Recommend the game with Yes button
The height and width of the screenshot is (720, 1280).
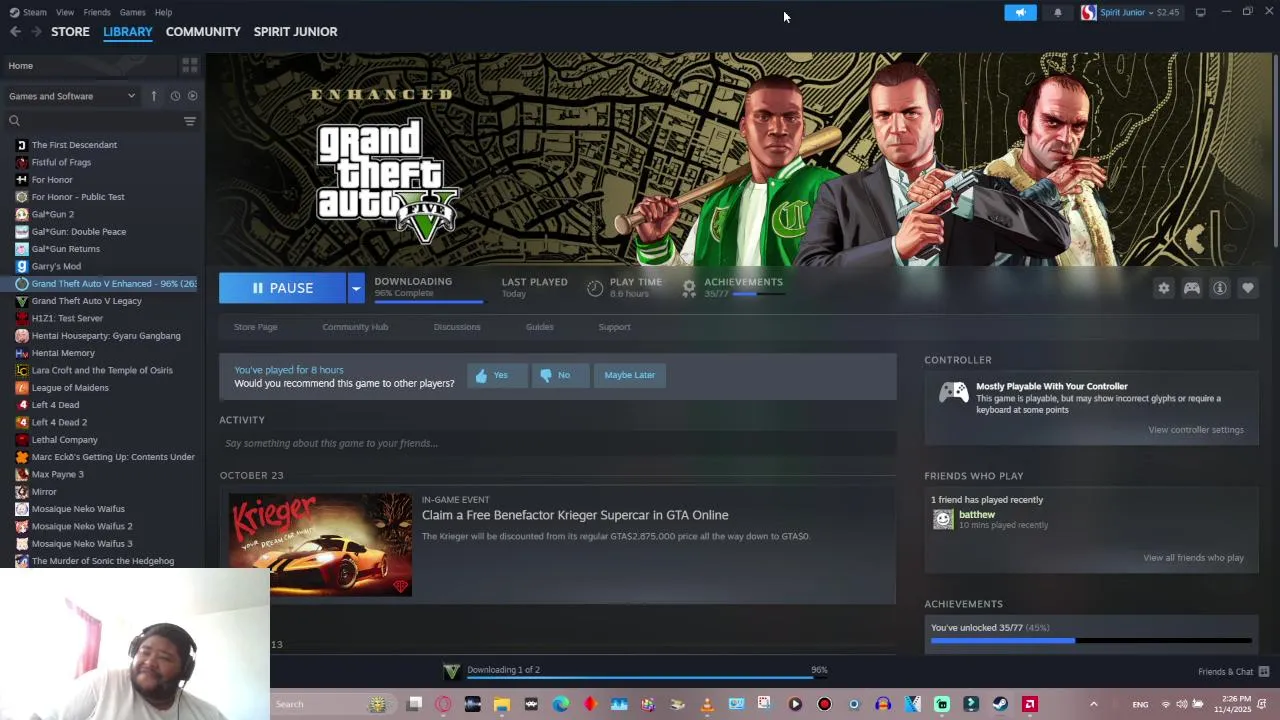pyautogui.click(x=496, y=375)
